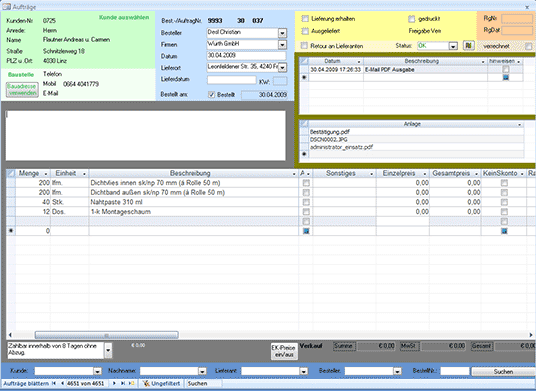Toggle Retour an Lieferanten checkbox
The image size is (536, 391).
coord(304,45)
